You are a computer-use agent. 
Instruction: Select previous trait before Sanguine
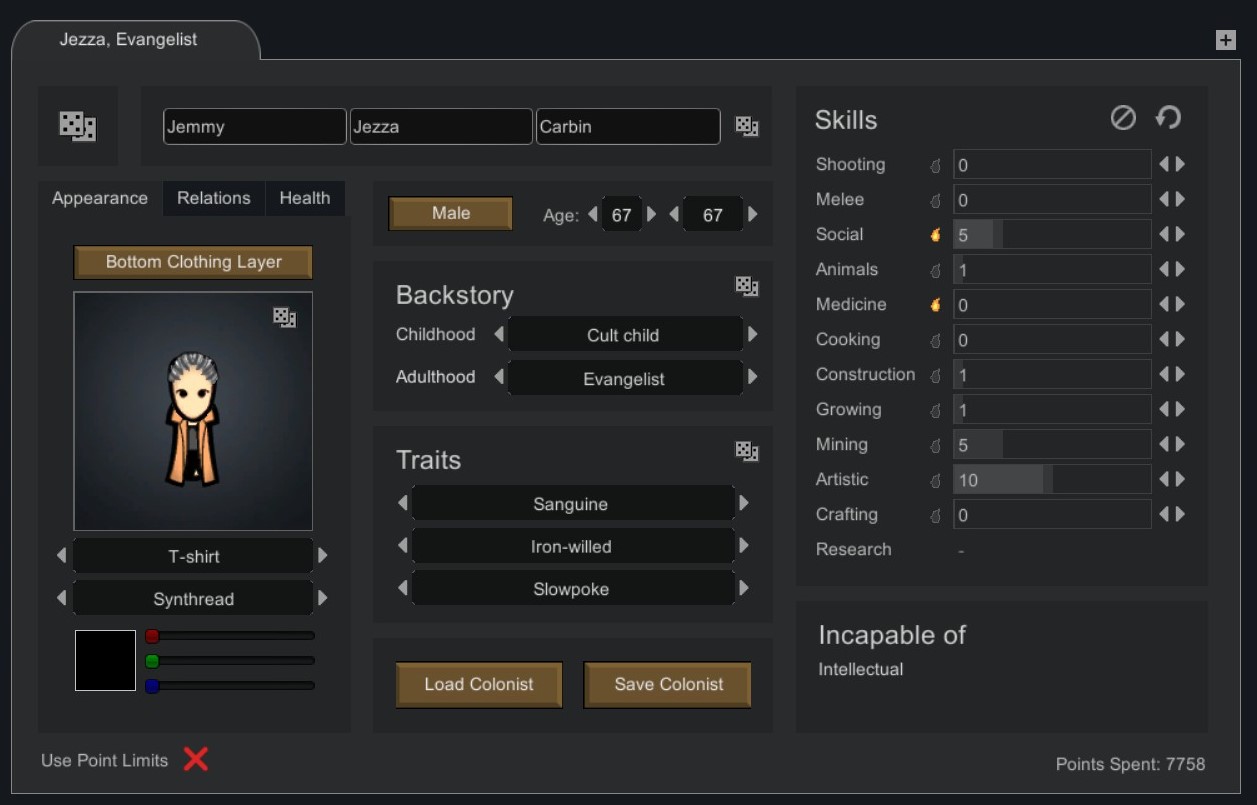403,503
